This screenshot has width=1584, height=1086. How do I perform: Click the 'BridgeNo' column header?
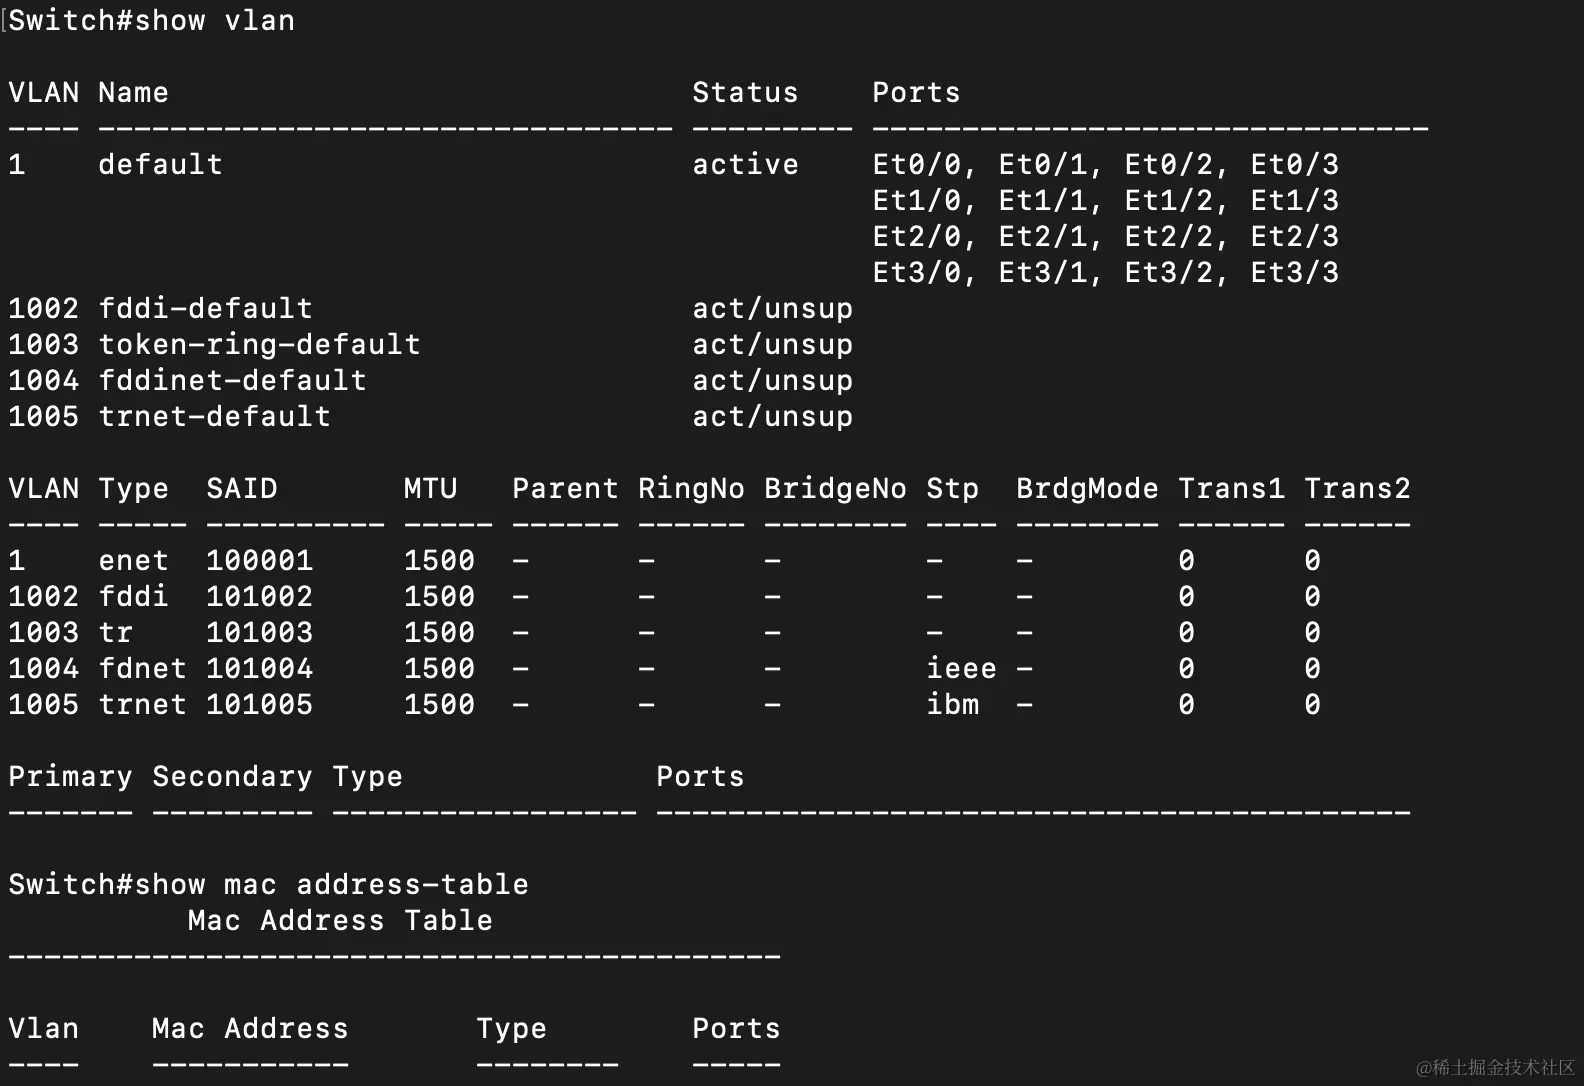836,489
